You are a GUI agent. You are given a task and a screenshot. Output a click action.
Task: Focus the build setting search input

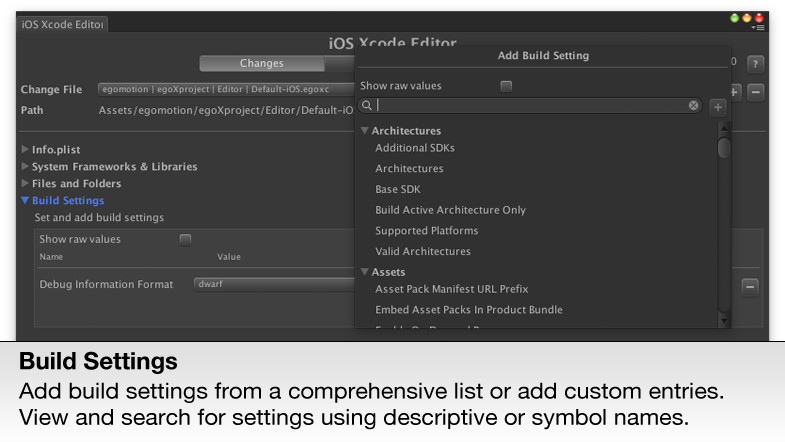[x=531, y=105]
